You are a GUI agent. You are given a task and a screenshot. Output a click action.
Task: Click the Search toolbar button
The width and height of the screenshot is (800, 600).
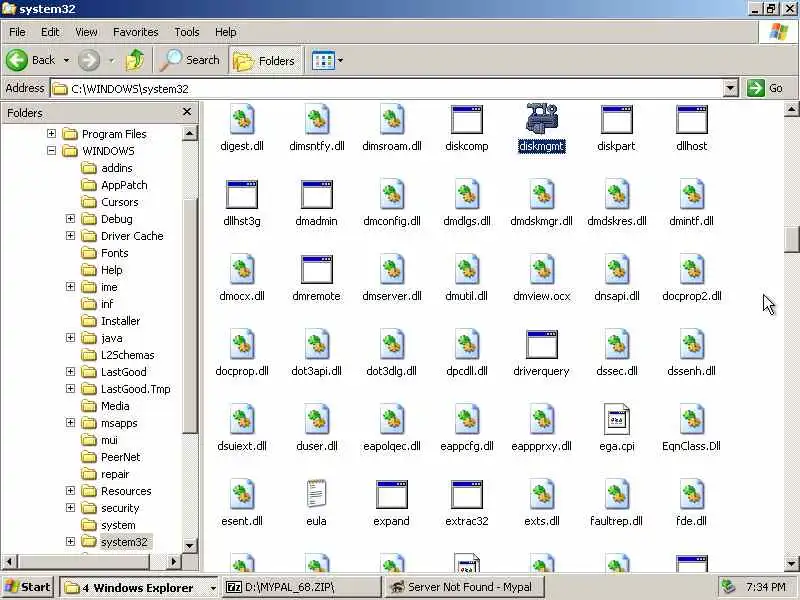[x=189, y=60]
